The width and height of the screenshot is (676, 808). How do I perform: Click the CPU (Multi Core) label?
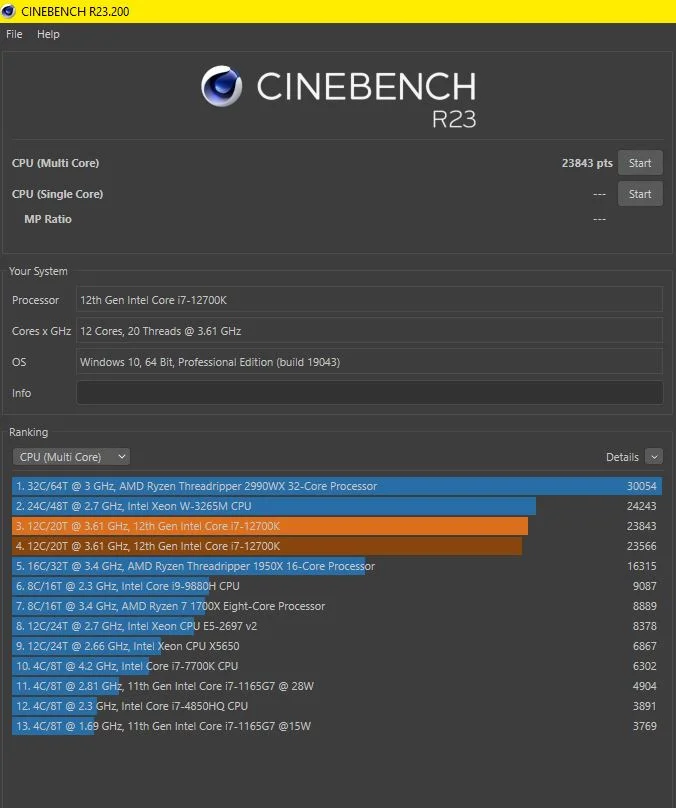pos(56,163)
